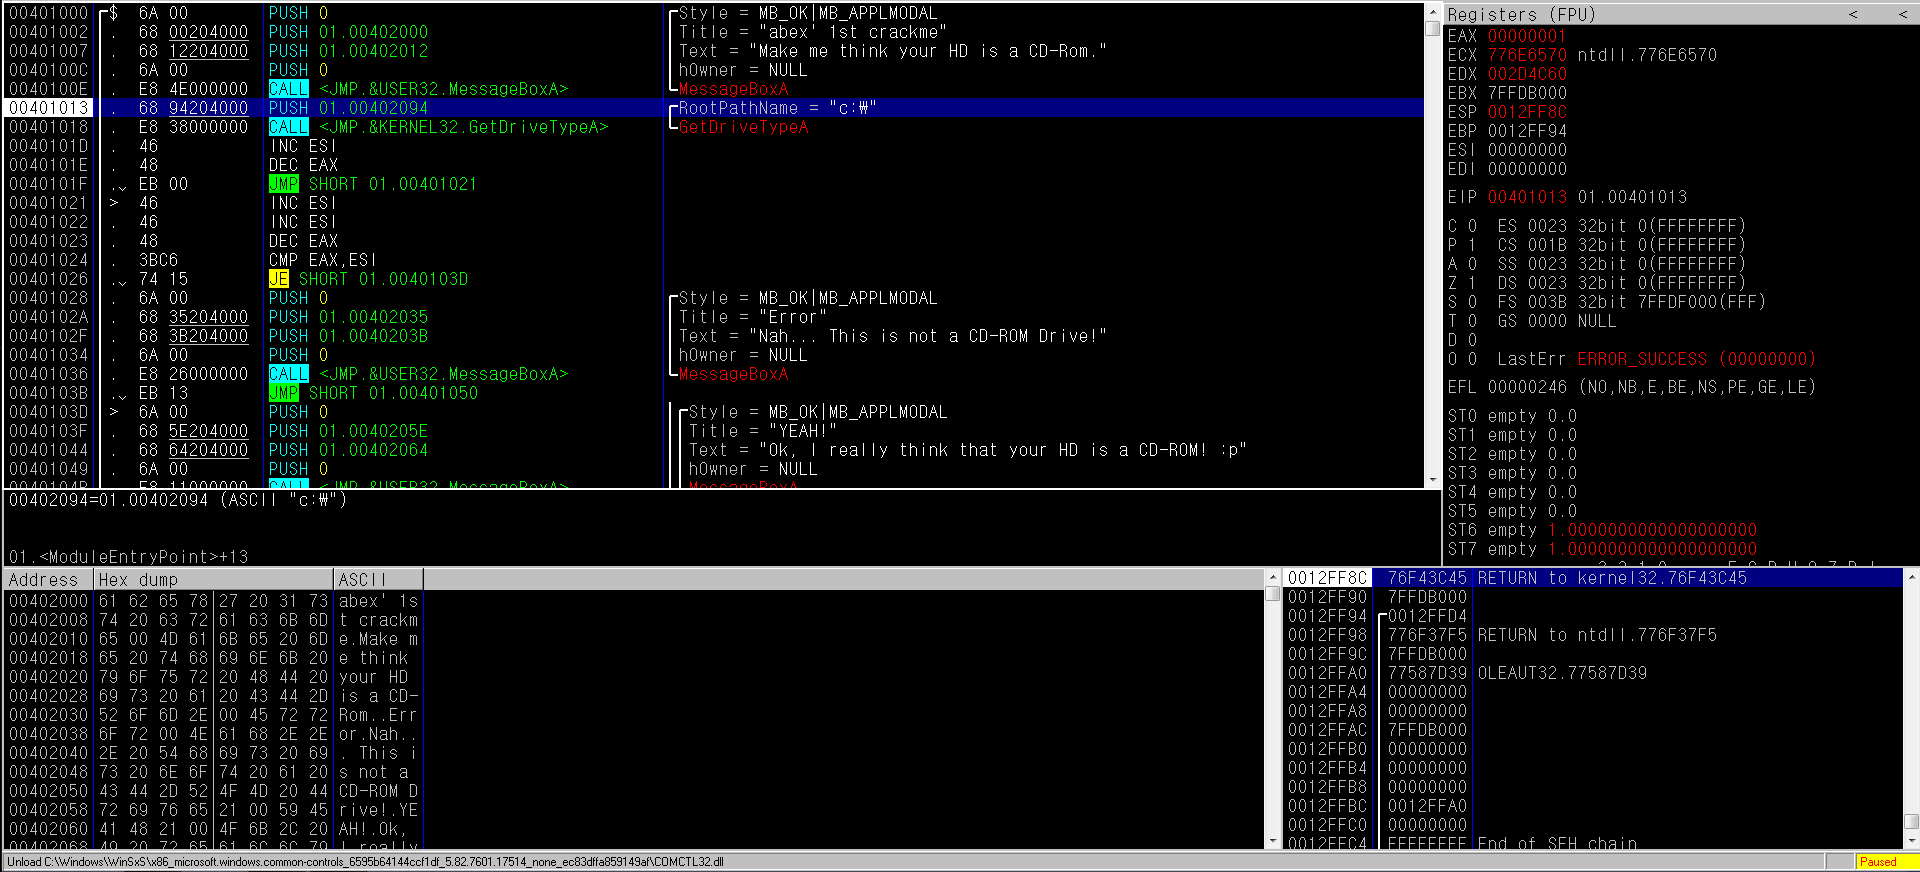Click the C flag value in registers
Viewport: 1920px width, 872px height.
pos(1472,226)
